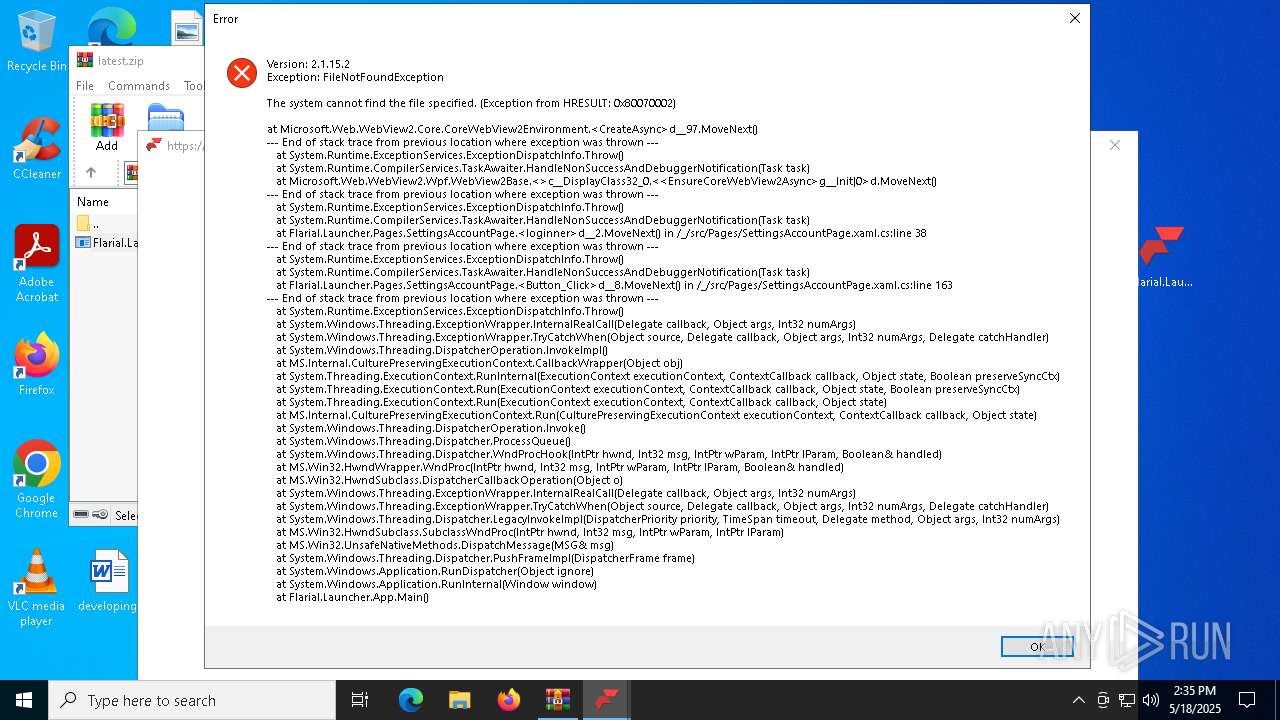Click the Add button in the WinRAR toolbar
Screen dimensions: 1280x720
click(107, 127)
